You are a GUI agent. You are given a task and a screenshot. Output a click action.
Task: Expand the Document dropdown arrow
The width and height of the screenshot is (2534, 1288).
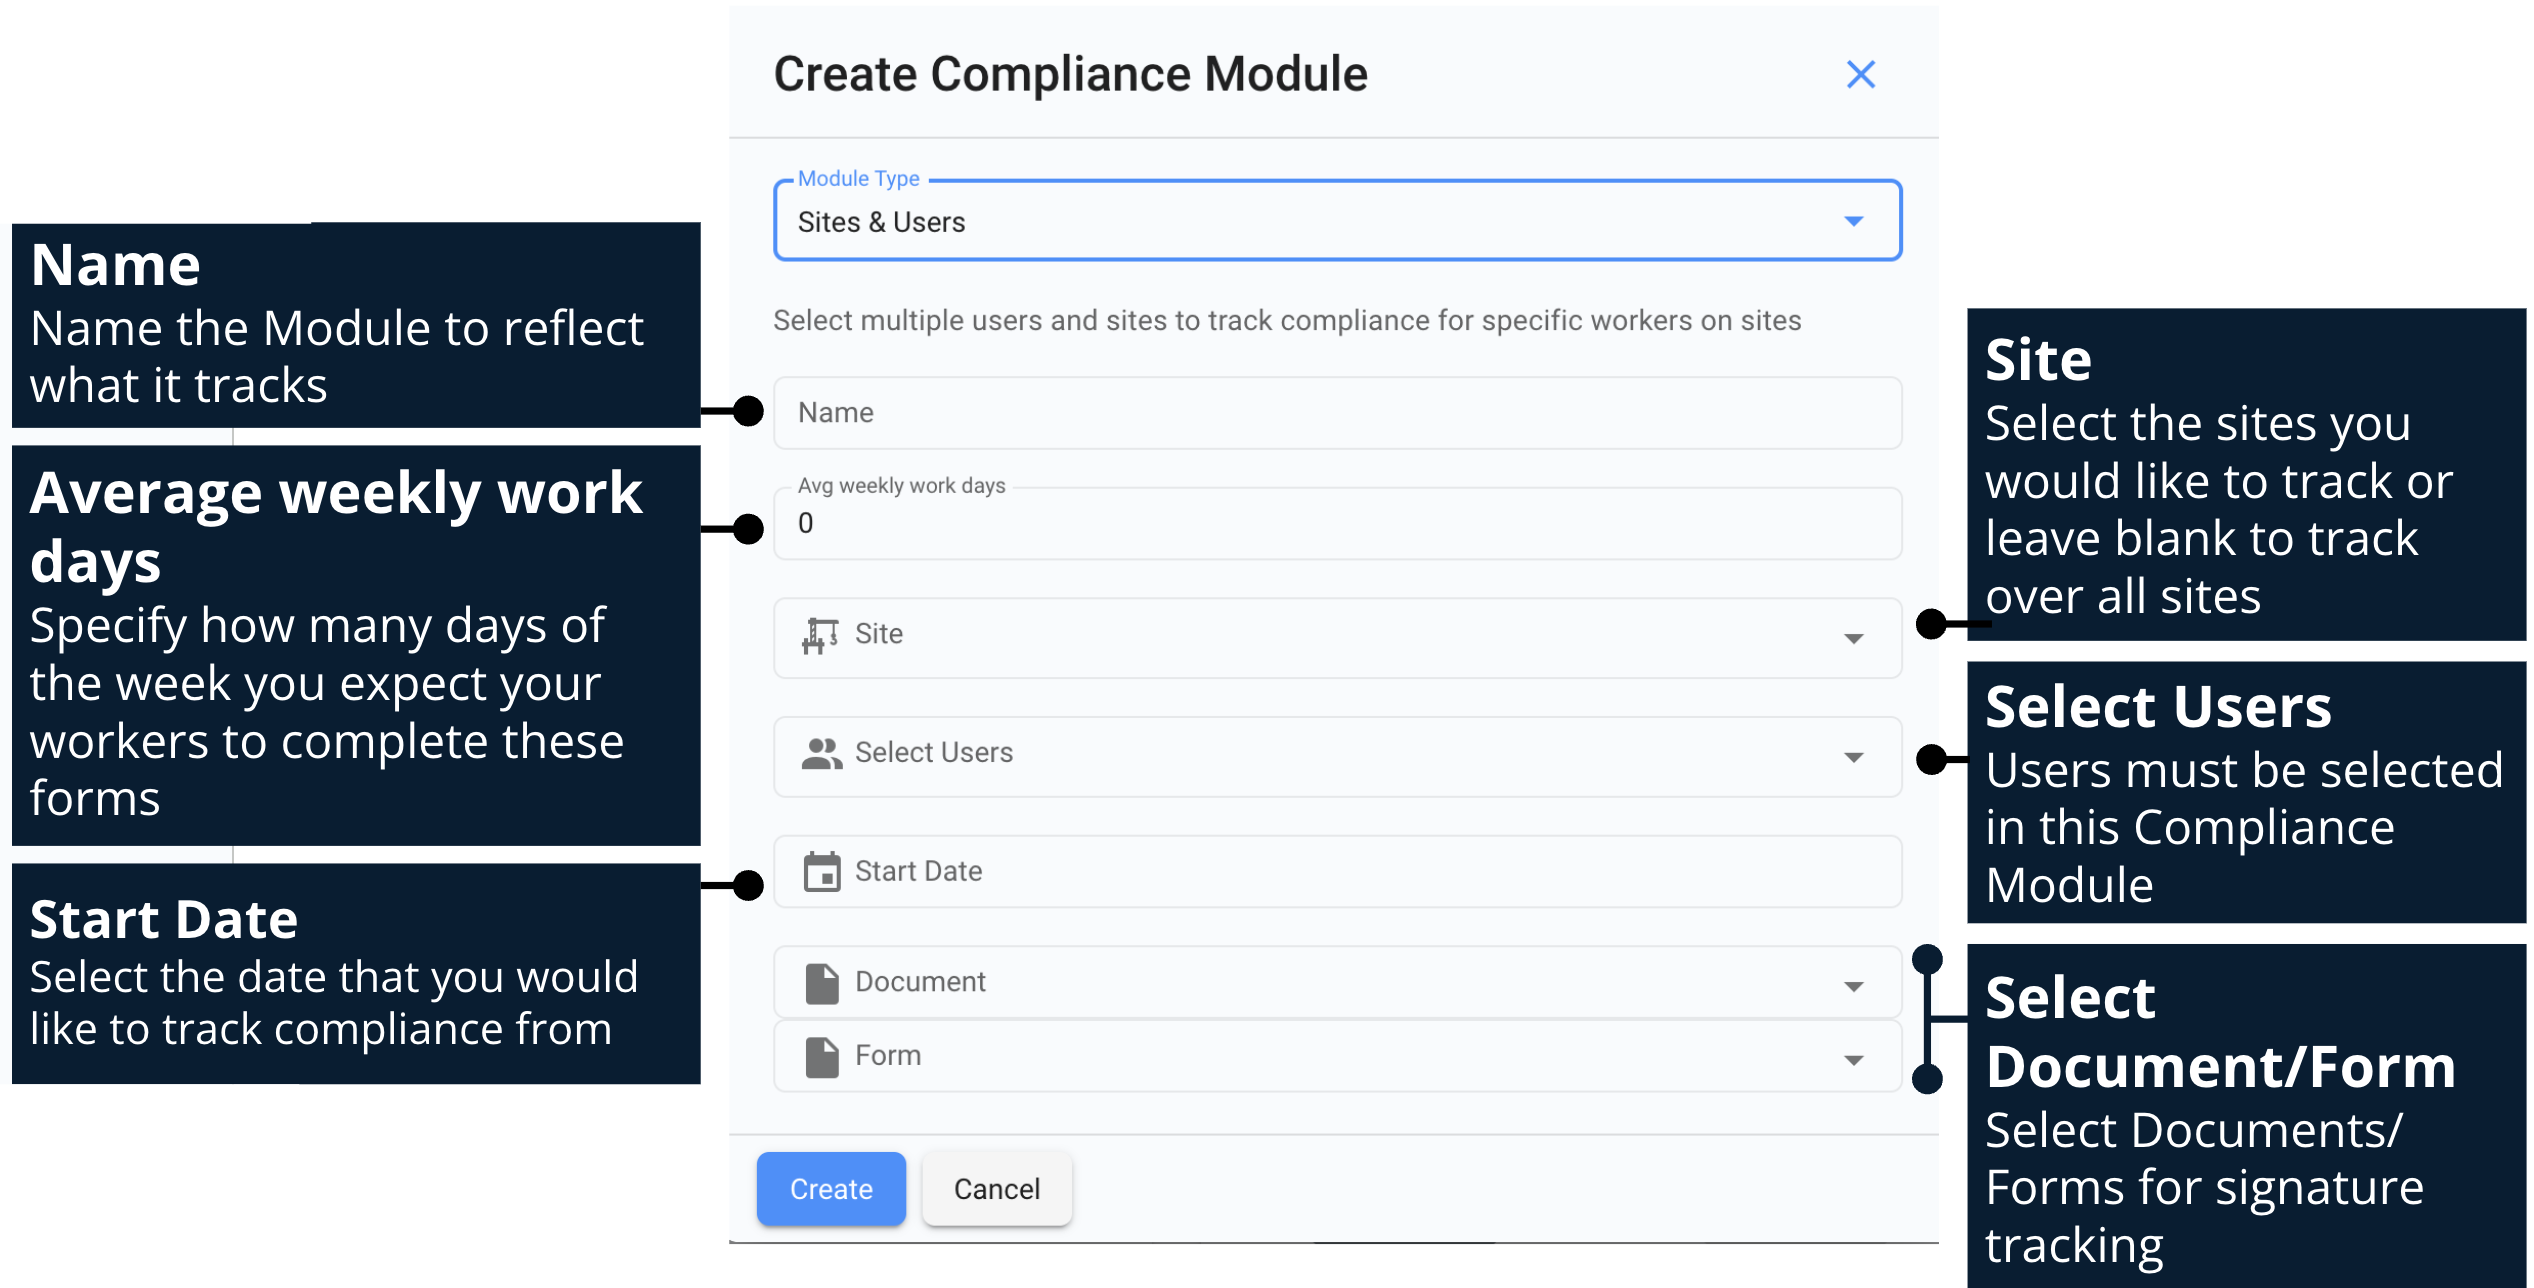point(1853,986)
